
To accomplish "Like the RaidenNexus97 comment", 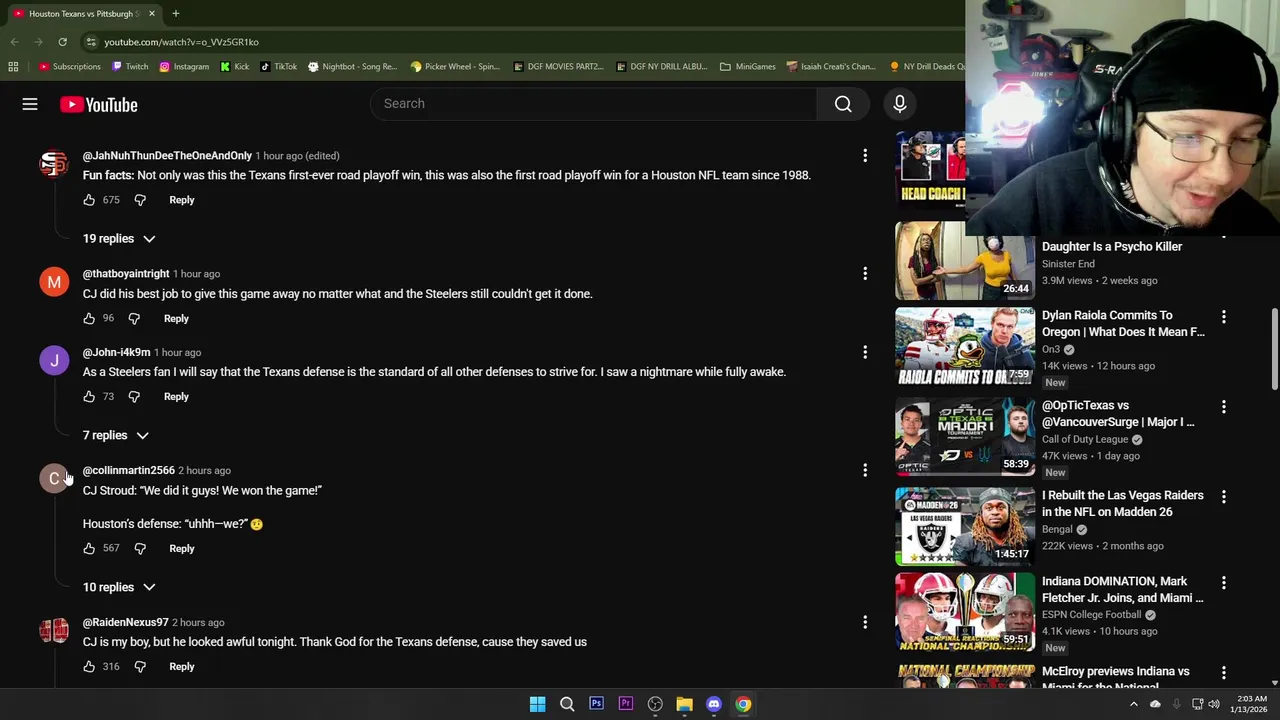I will [x=89, y=666].
